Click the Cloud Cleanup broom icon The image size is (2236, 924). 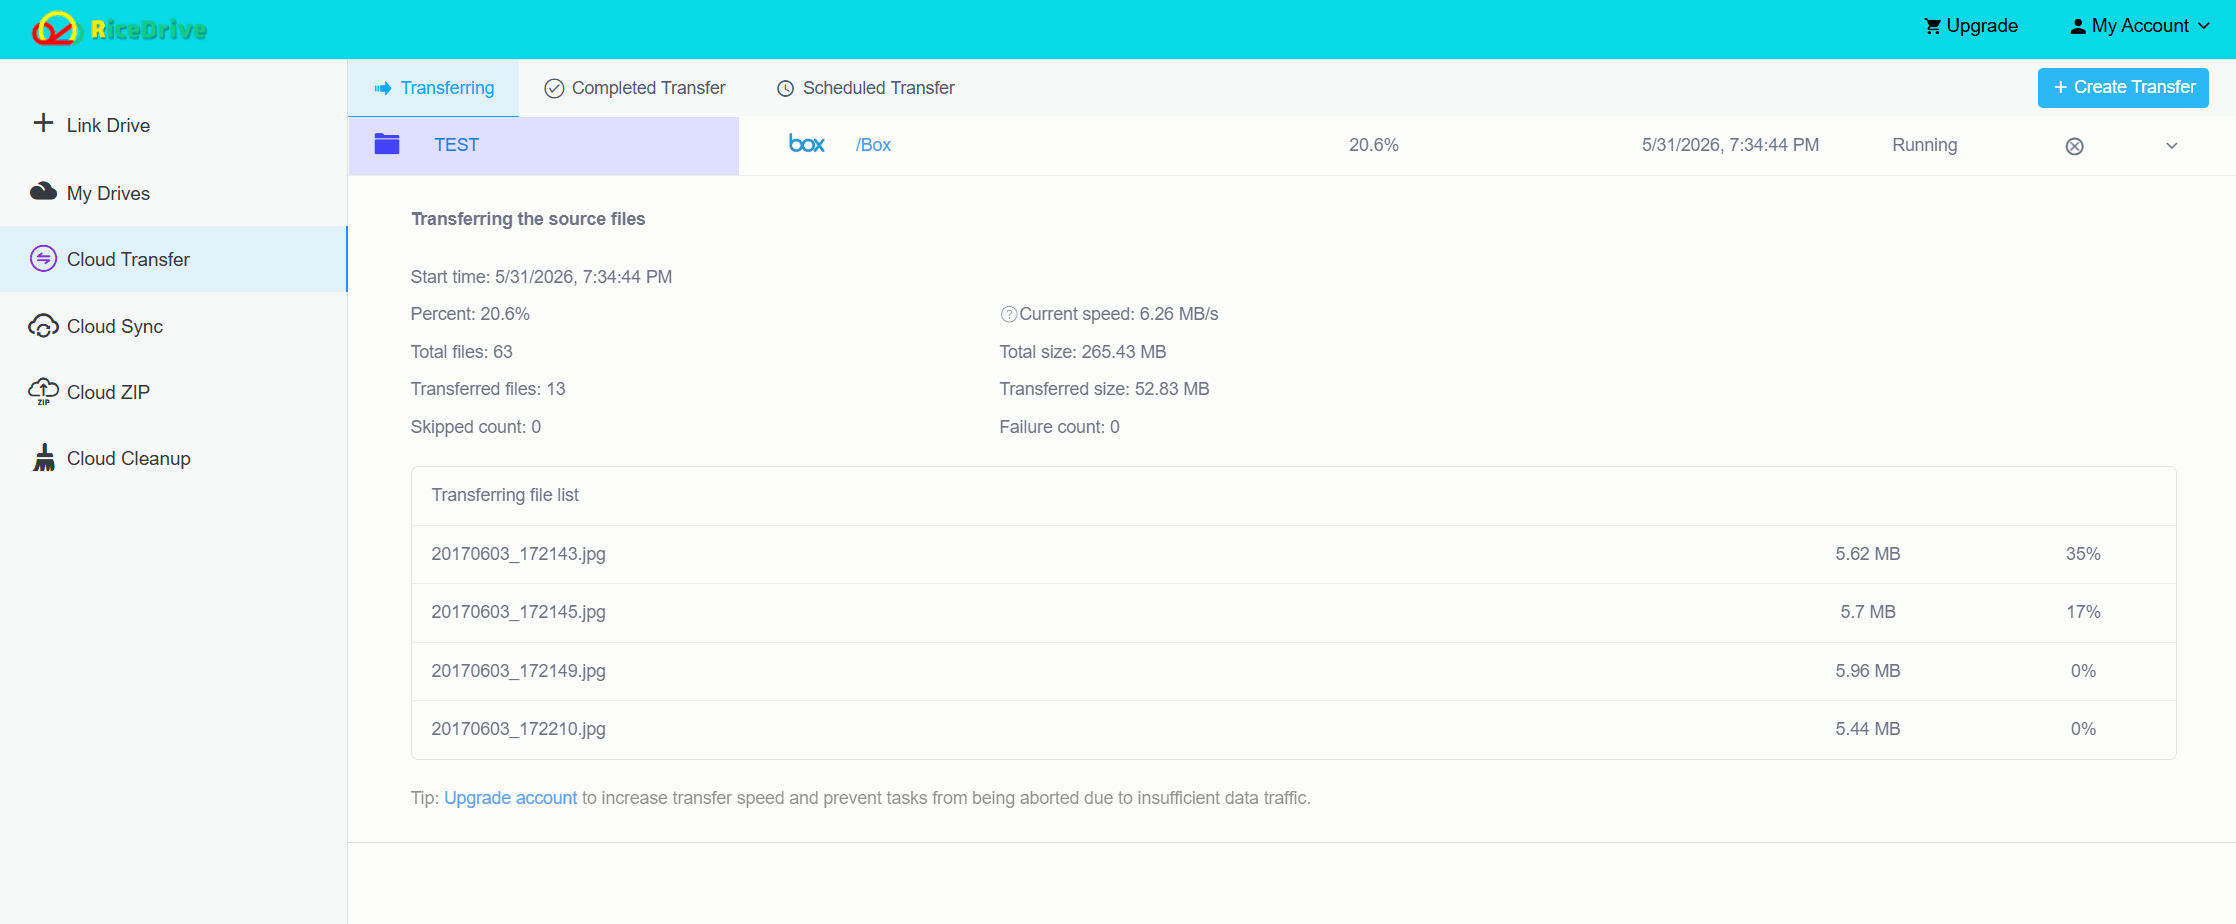(44, 457)
